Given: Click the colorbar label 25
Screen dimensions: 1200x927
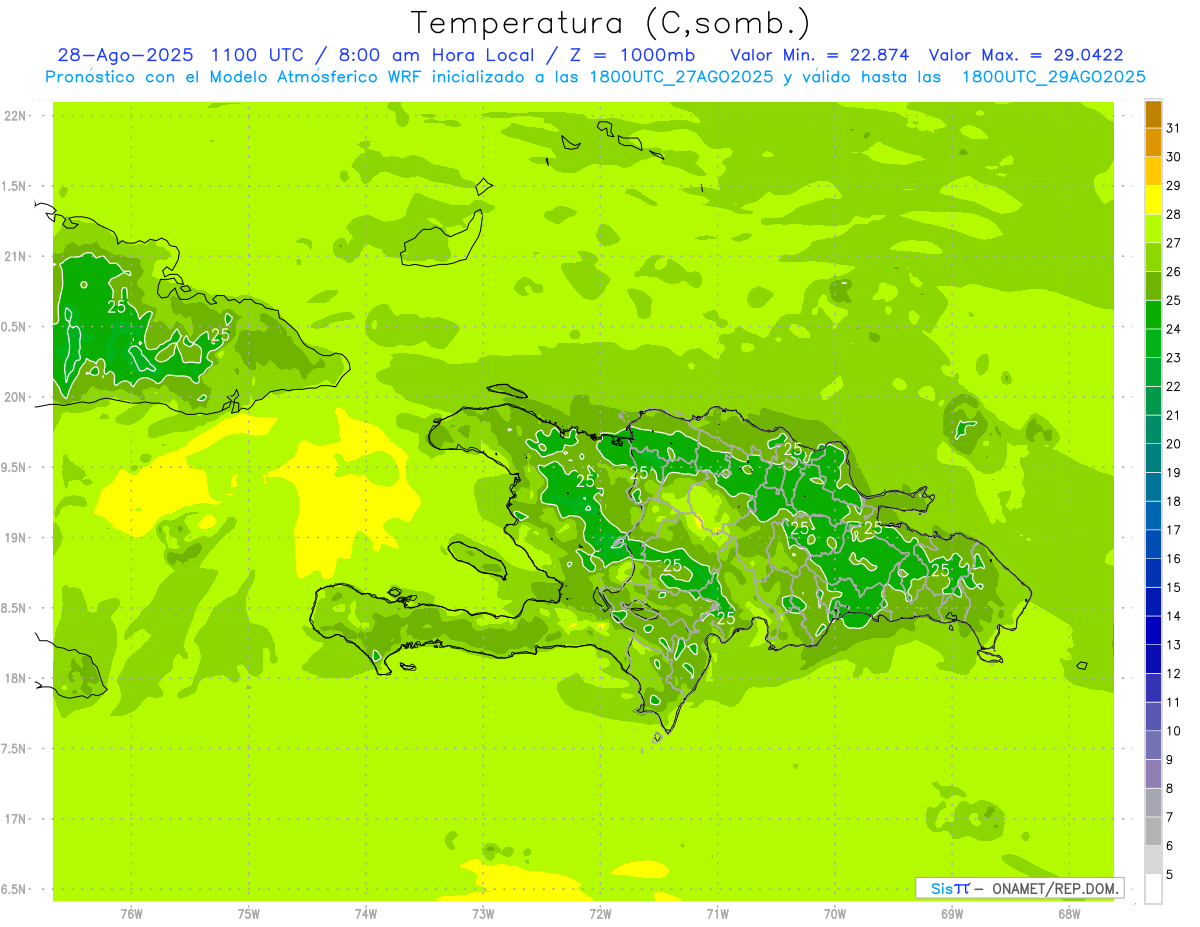Looking at the screenshot, I should (1174, 300).
